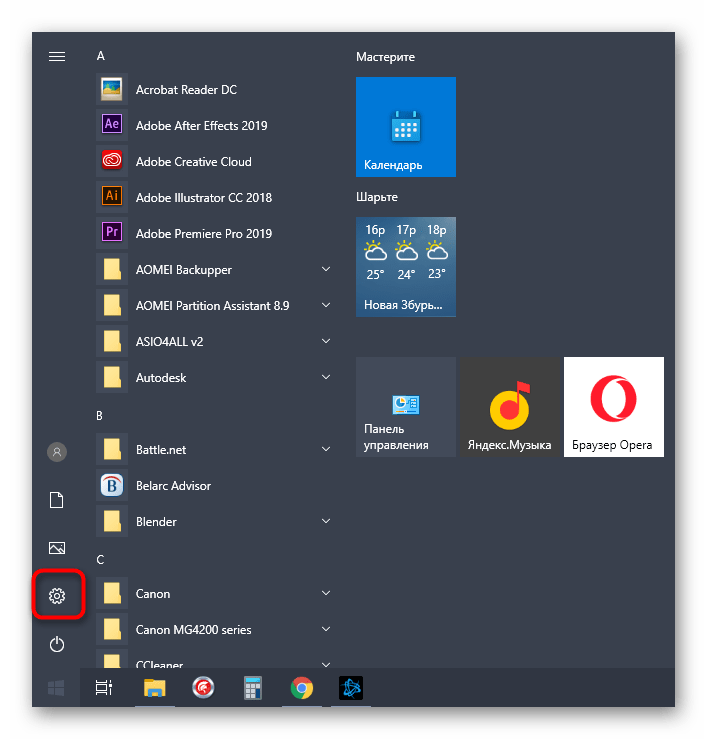
Task: Launch the Браузер Opera tile
Action: tap(613, 407)
